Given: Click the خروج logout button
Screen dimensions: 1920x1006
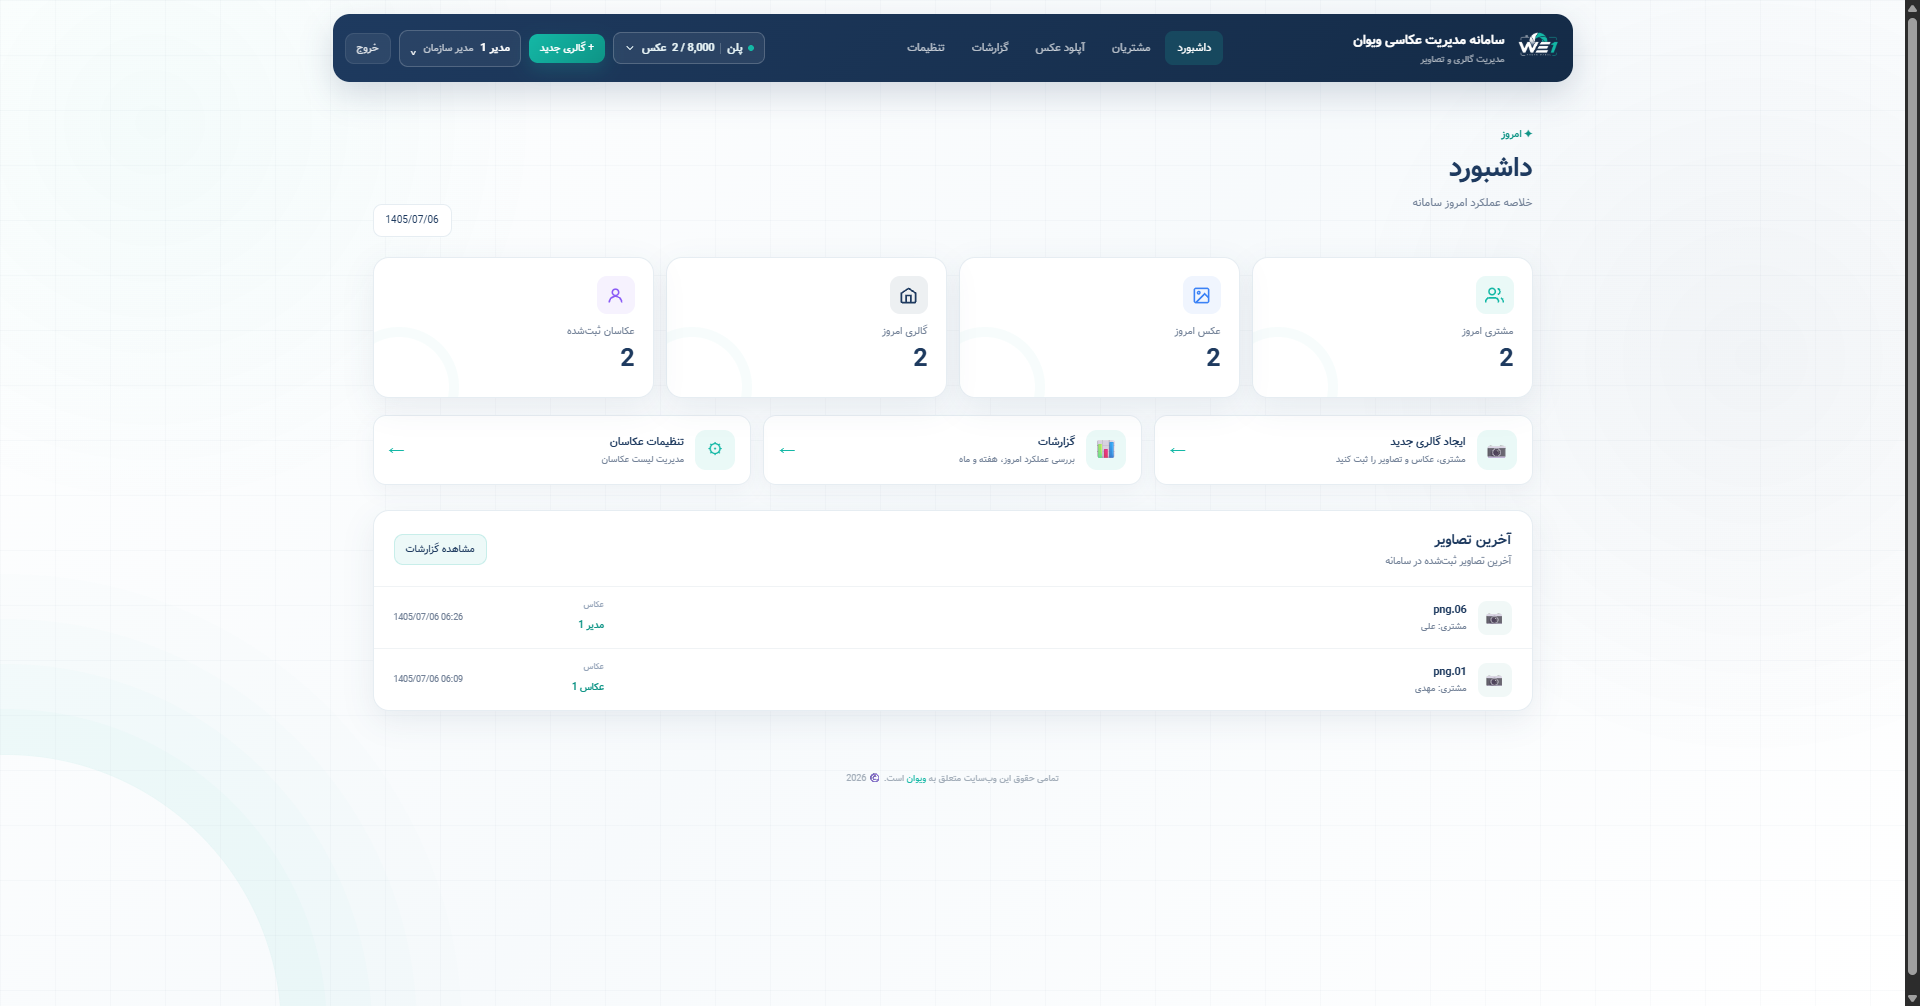Looking at the screenshot, I should click(x=368, y=48).
